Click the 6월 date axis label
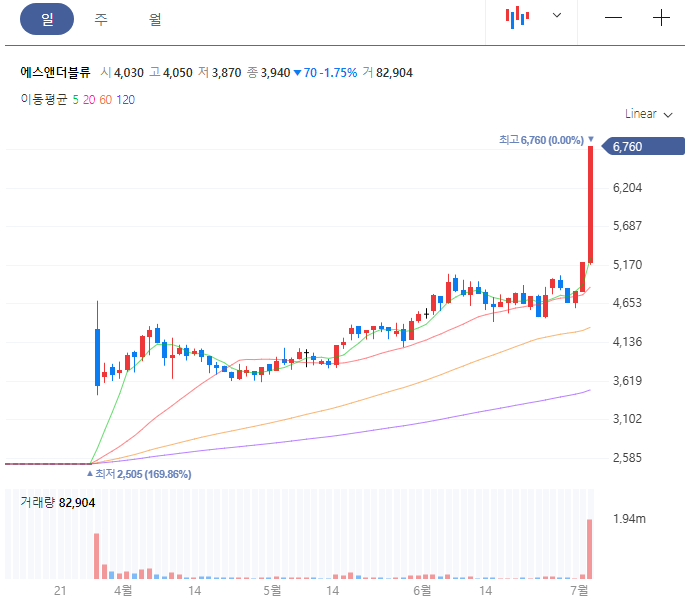Viewport: 696px width, 611px height. [422, 591]
